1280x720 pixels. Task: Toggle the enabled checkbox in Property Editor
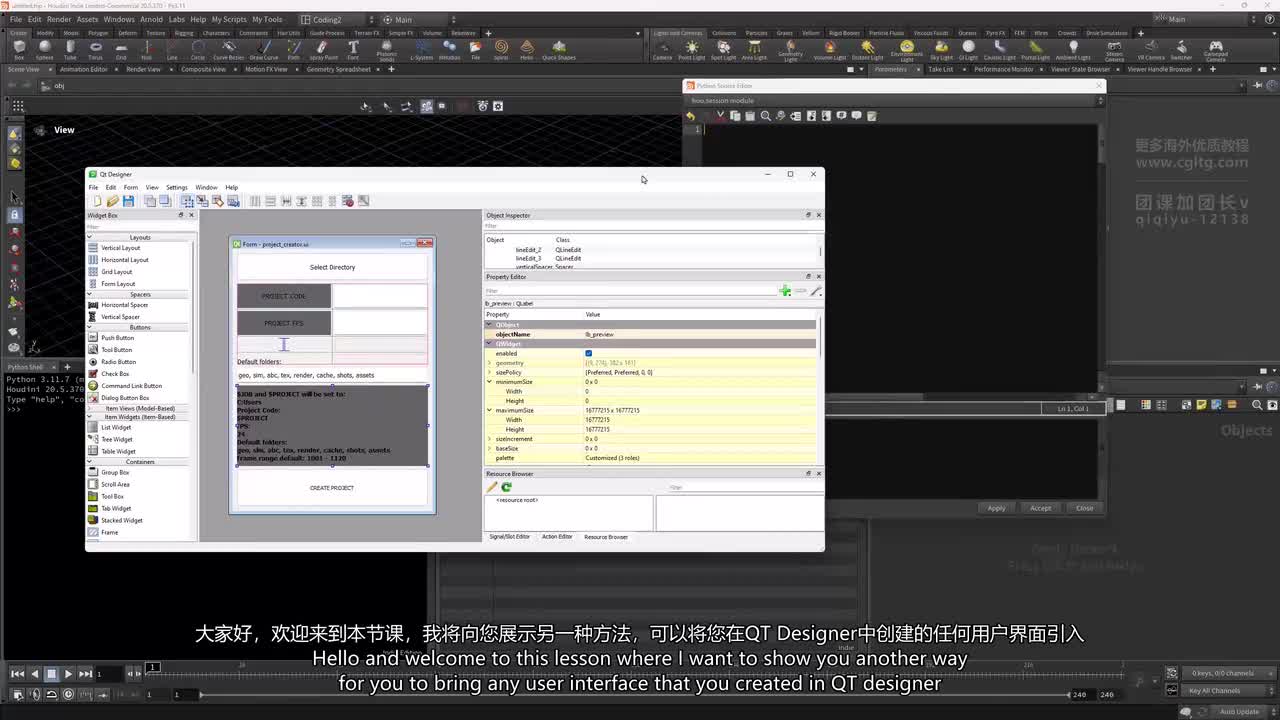point(588,353)
